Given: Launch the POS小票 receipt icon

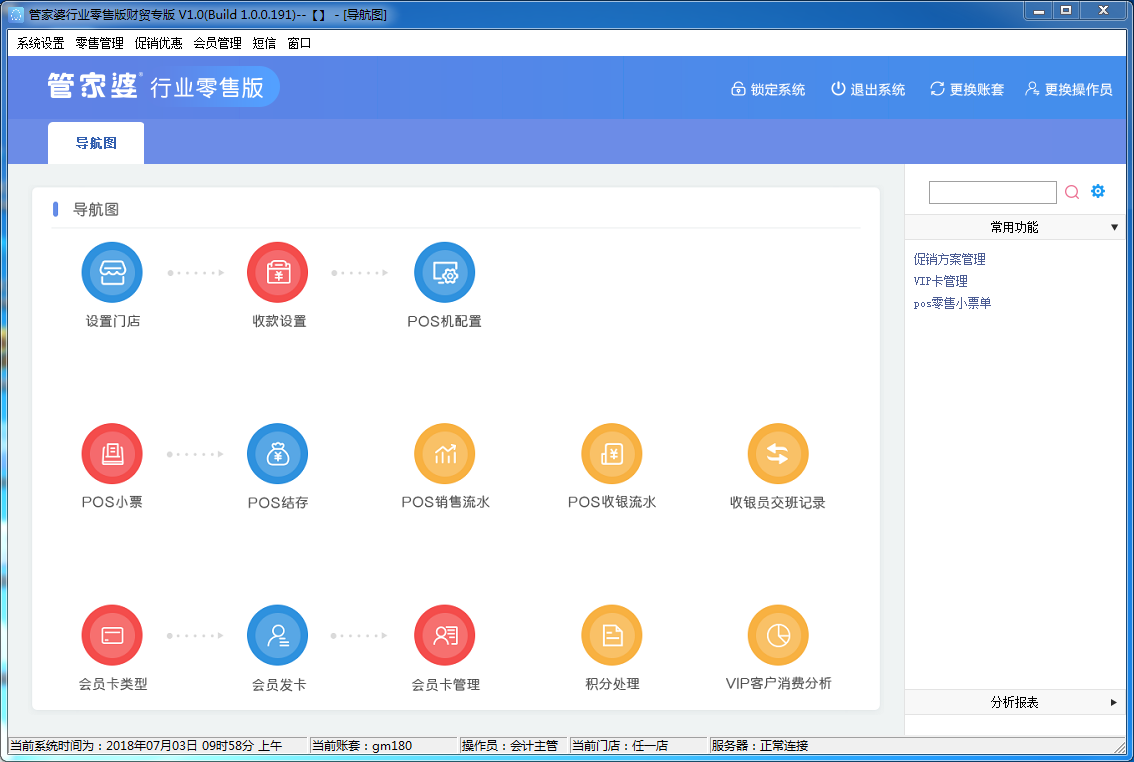Looking at the screenshot, I should coord(112,454).
